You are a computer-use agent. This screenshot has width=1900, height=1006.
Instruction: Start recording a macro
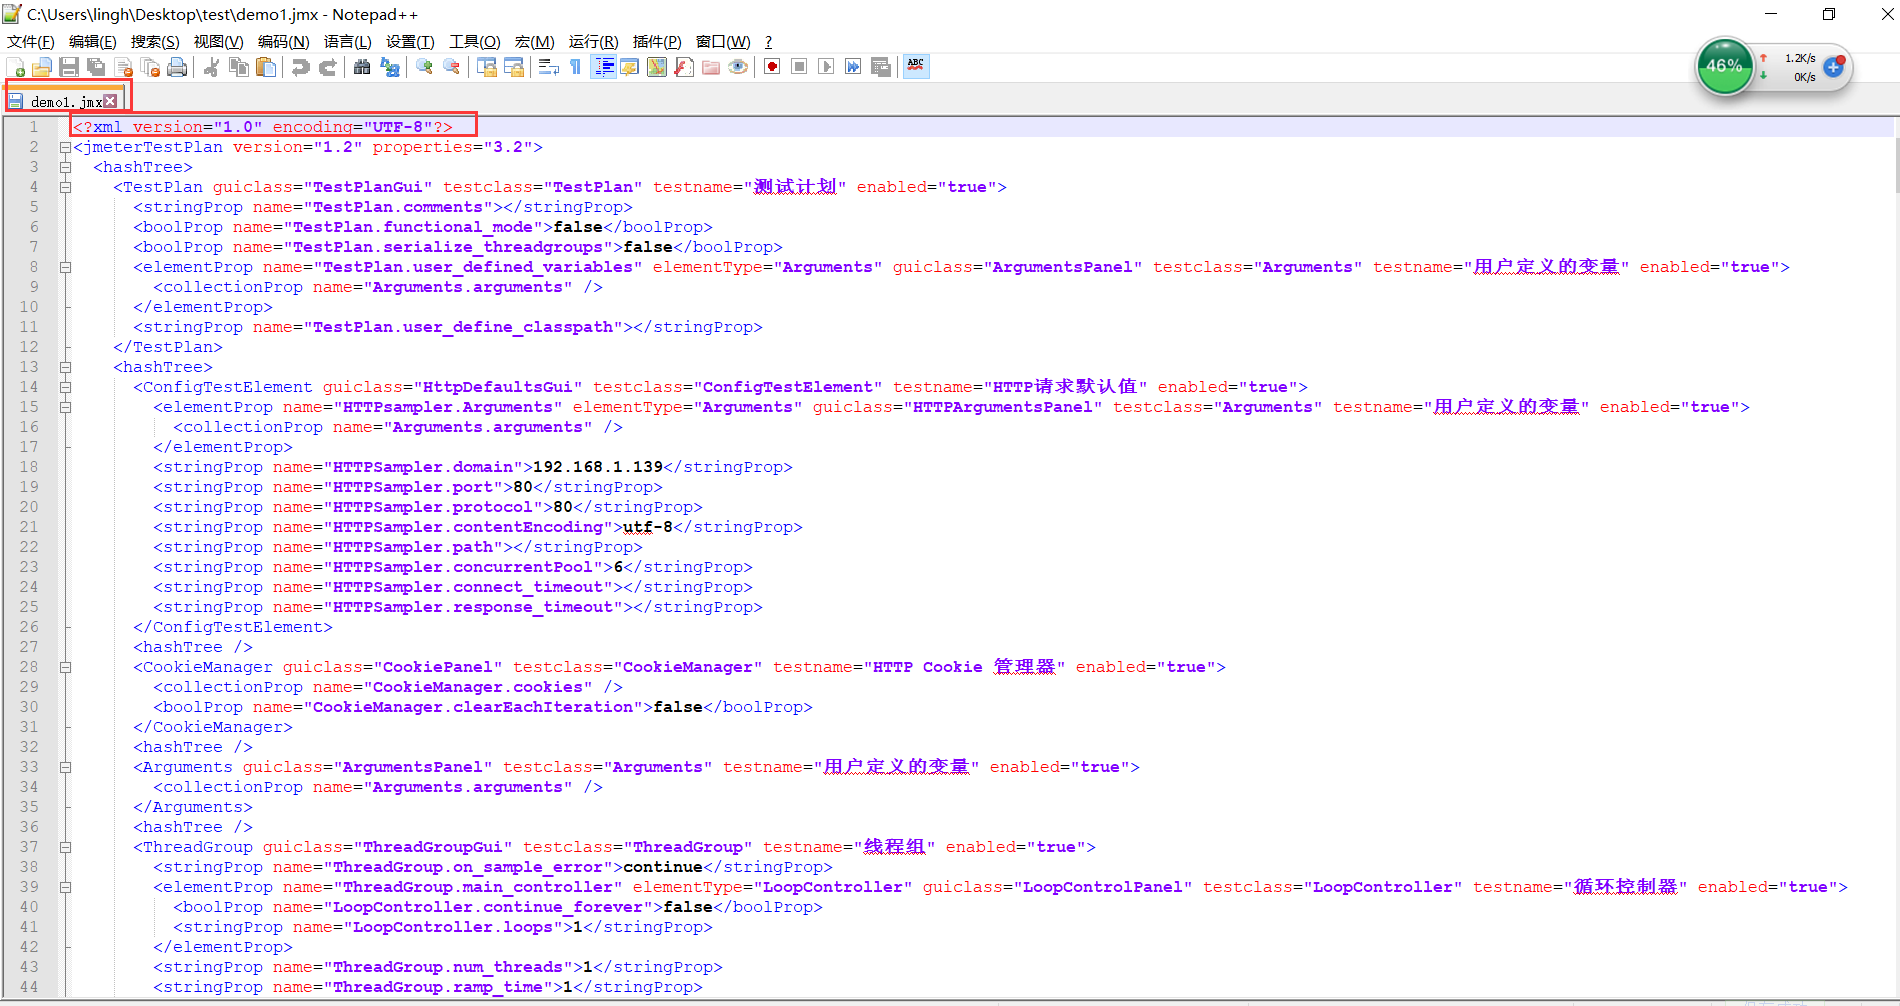[x=771, y=67]
